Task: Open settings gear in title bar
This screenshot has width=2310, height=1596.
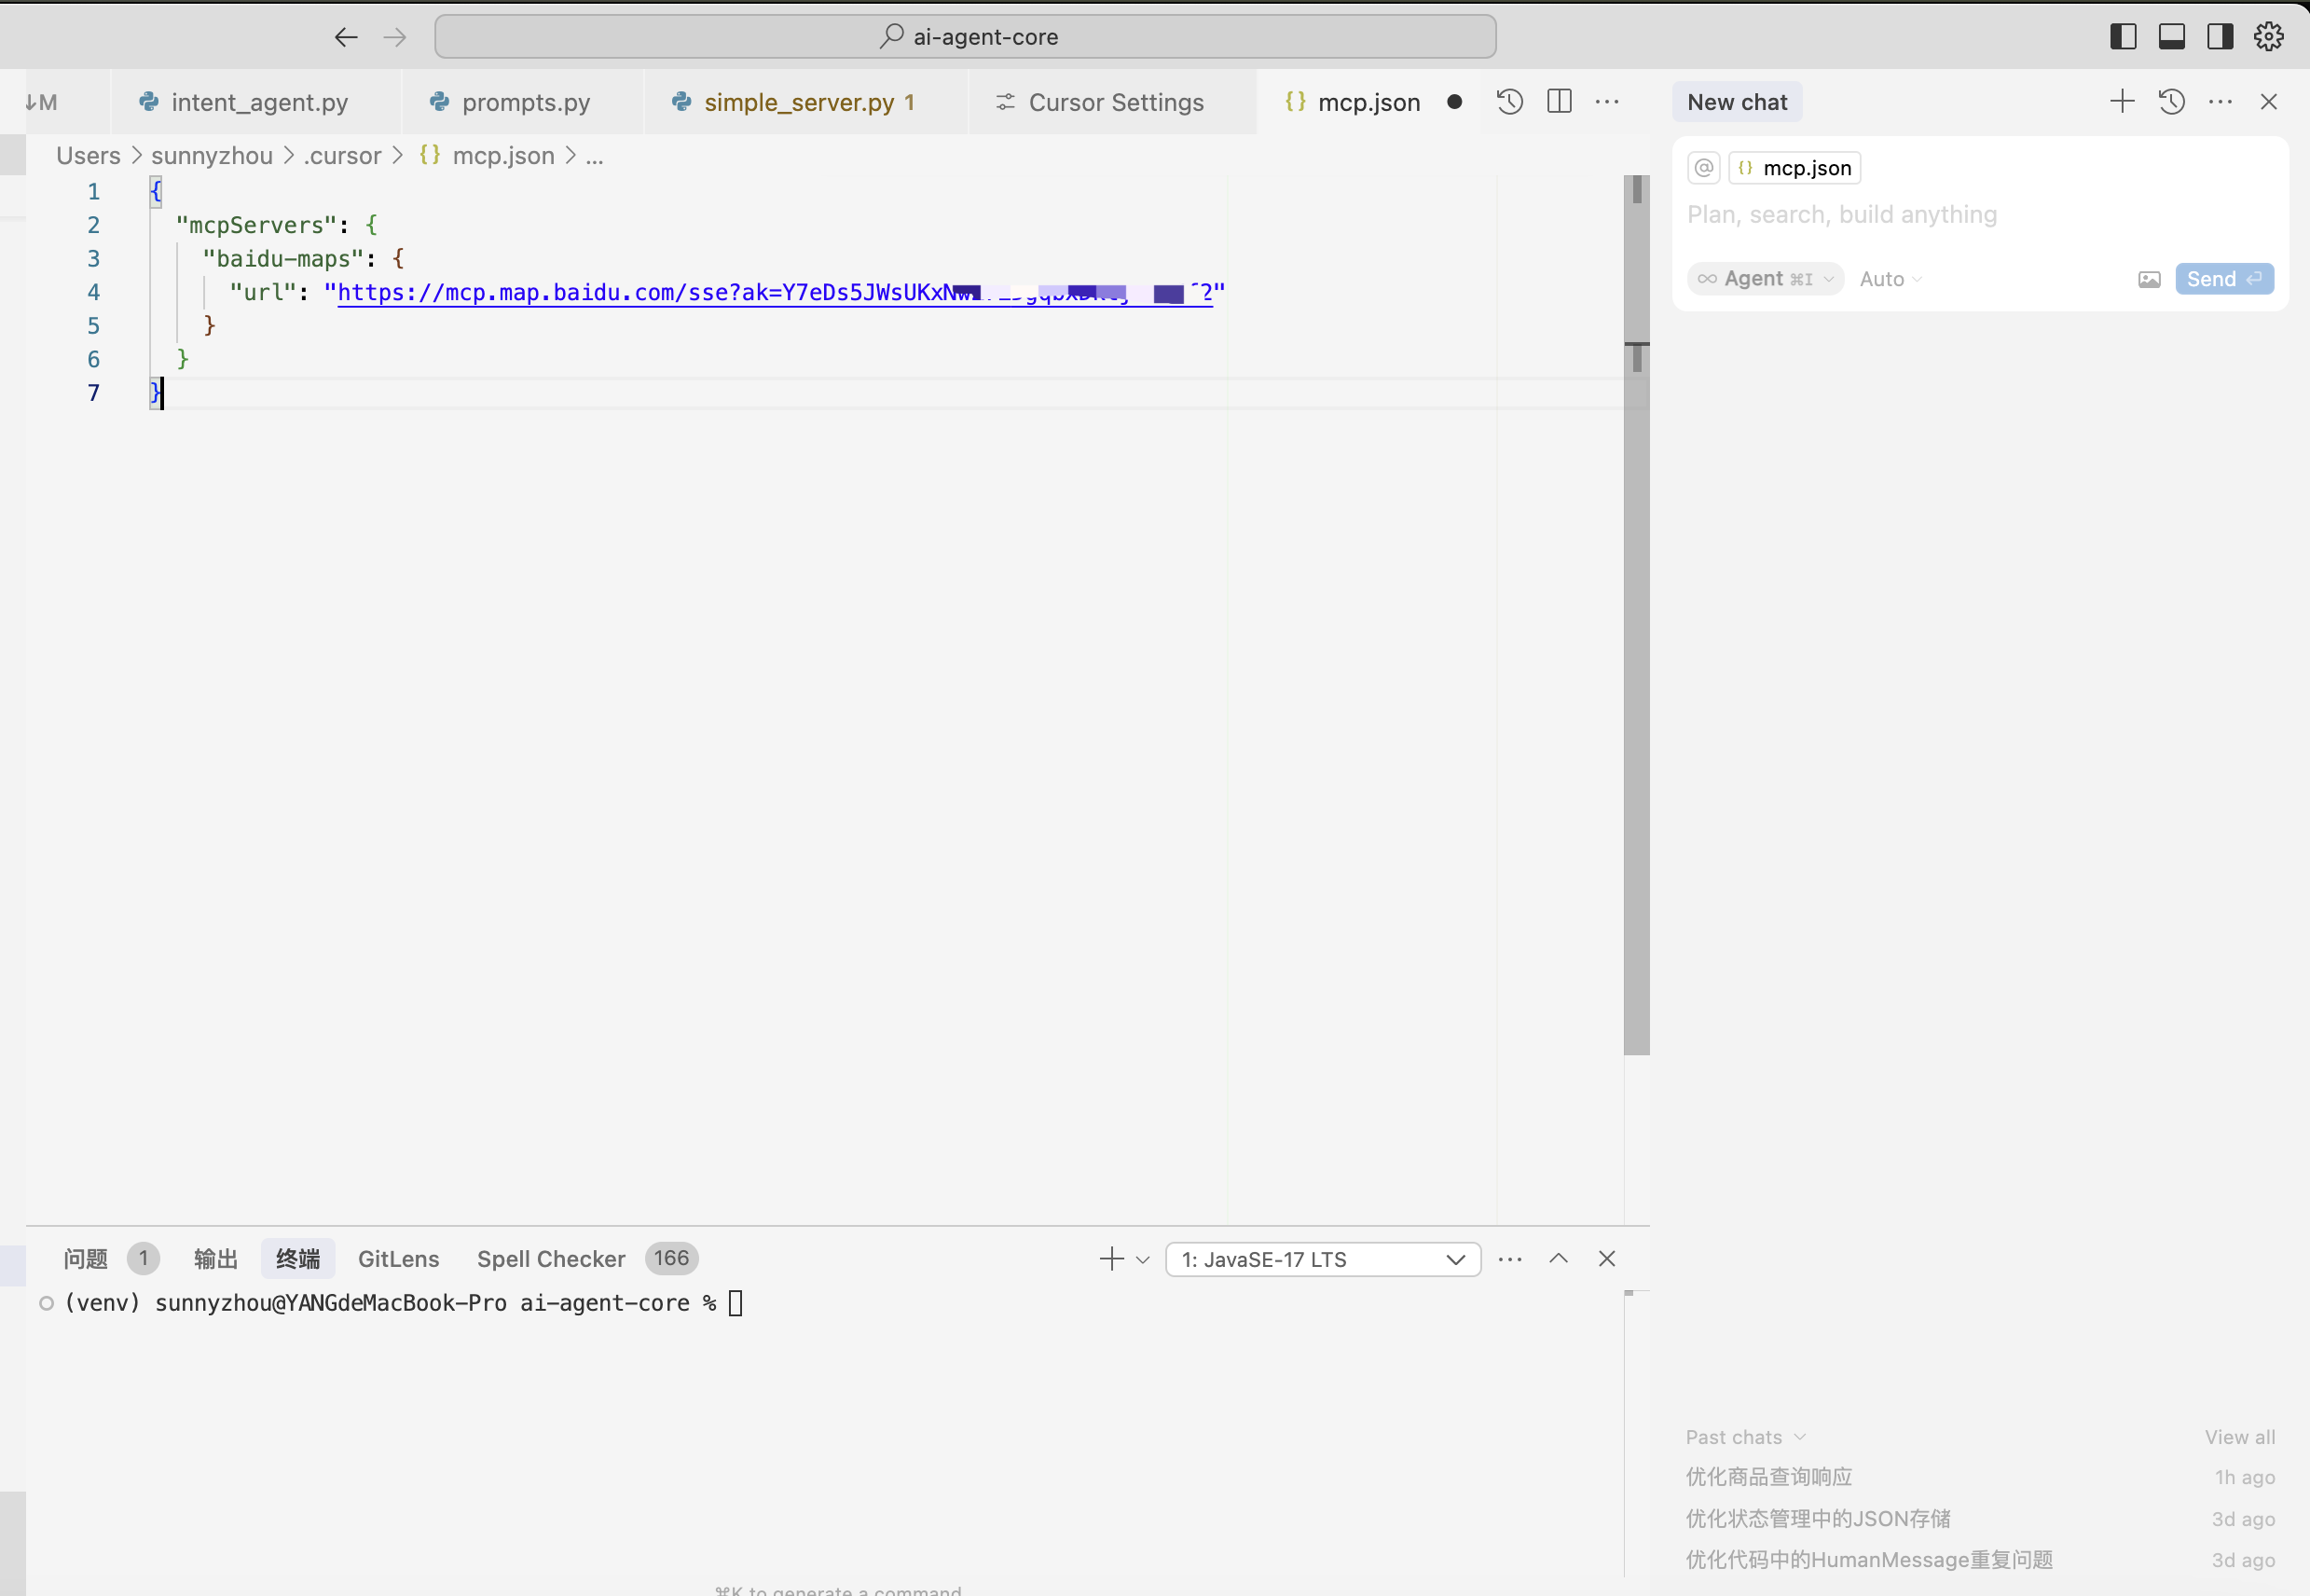Action: click(x=2268, y=37)
